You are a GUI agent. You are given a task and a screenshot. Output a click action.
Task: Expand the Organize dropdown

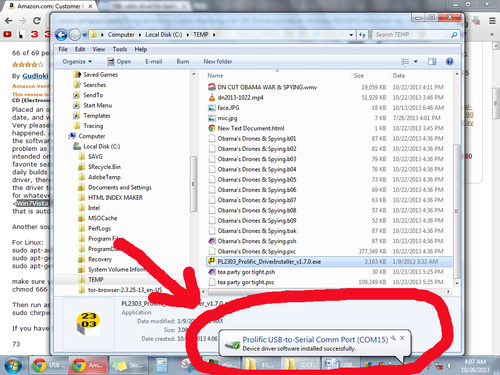click(x=77, y=62)
